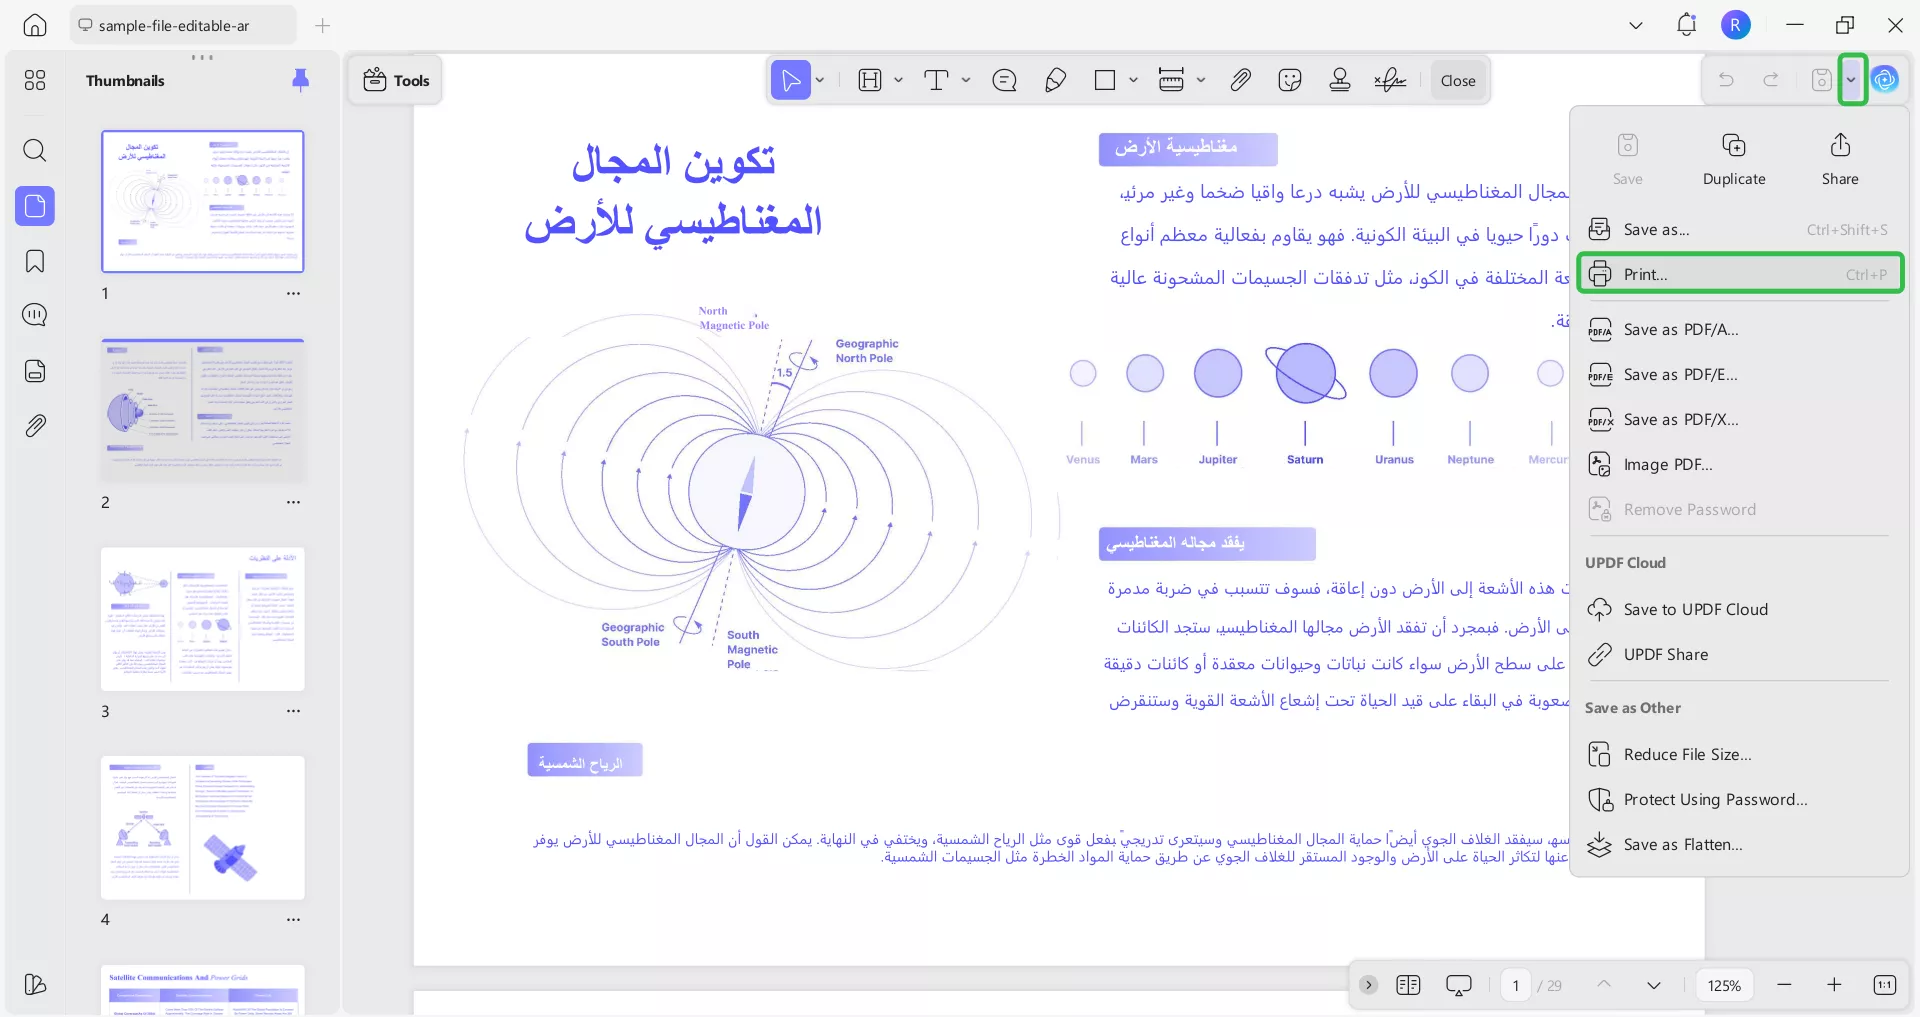This screenshot has height=1017, width=1920.
Task: Select the Signature tool
Action: (x=1390, y=80)
